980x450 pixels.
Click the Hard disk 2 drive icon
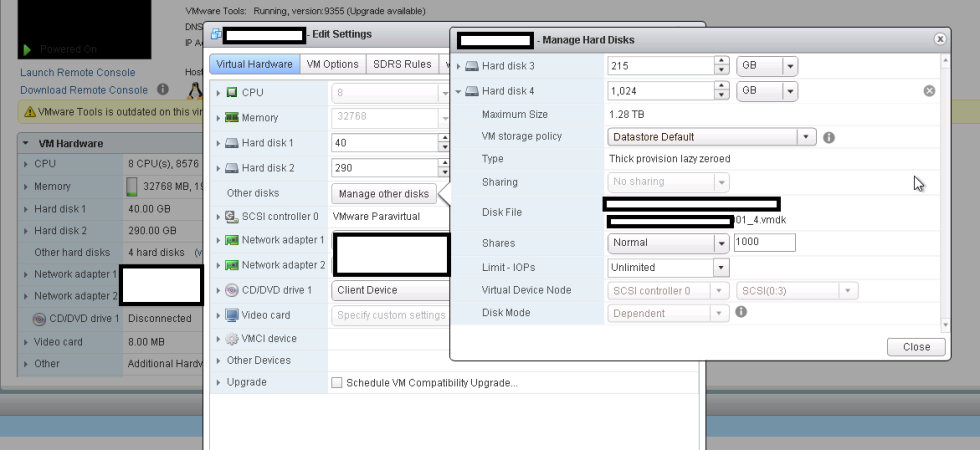[x=232, y=168]
